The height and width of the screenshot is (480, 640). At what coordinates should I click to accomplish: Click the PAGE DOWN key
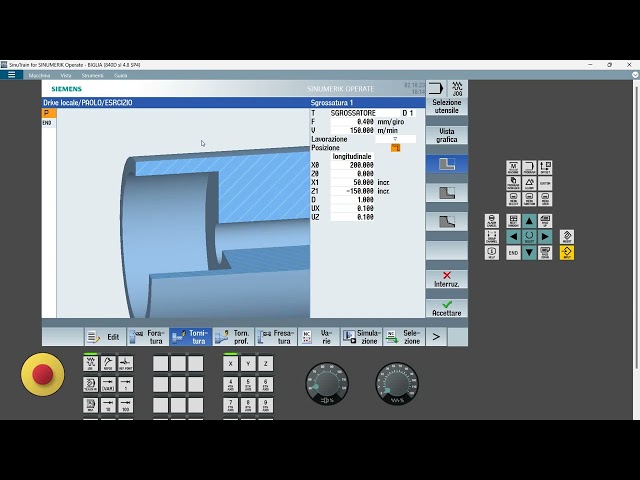coord(545,253)
